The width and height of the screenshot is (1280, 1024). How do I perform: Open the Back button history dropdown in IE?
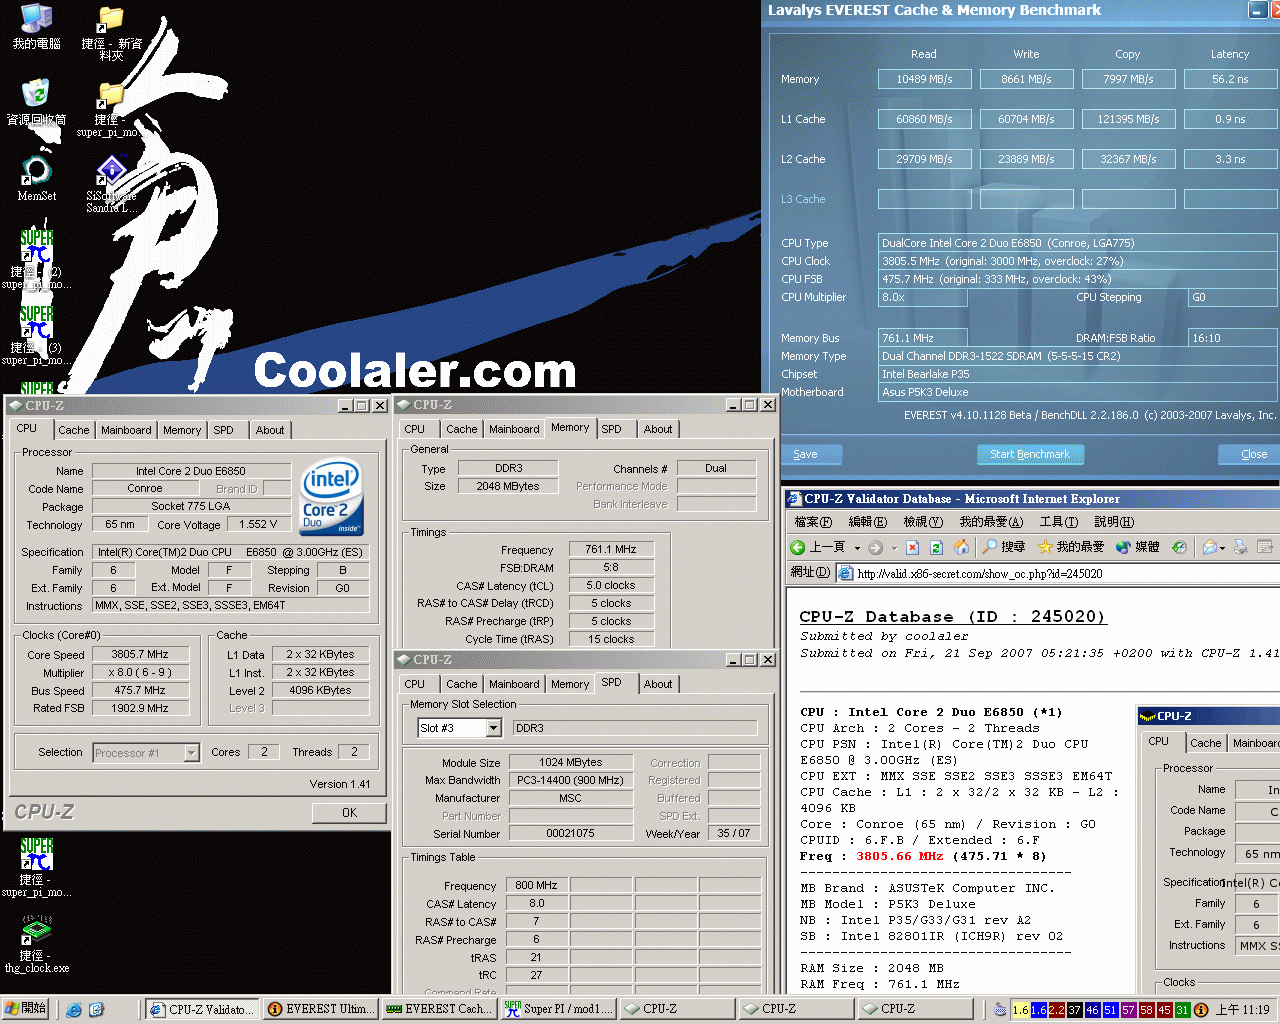[857, 548]
